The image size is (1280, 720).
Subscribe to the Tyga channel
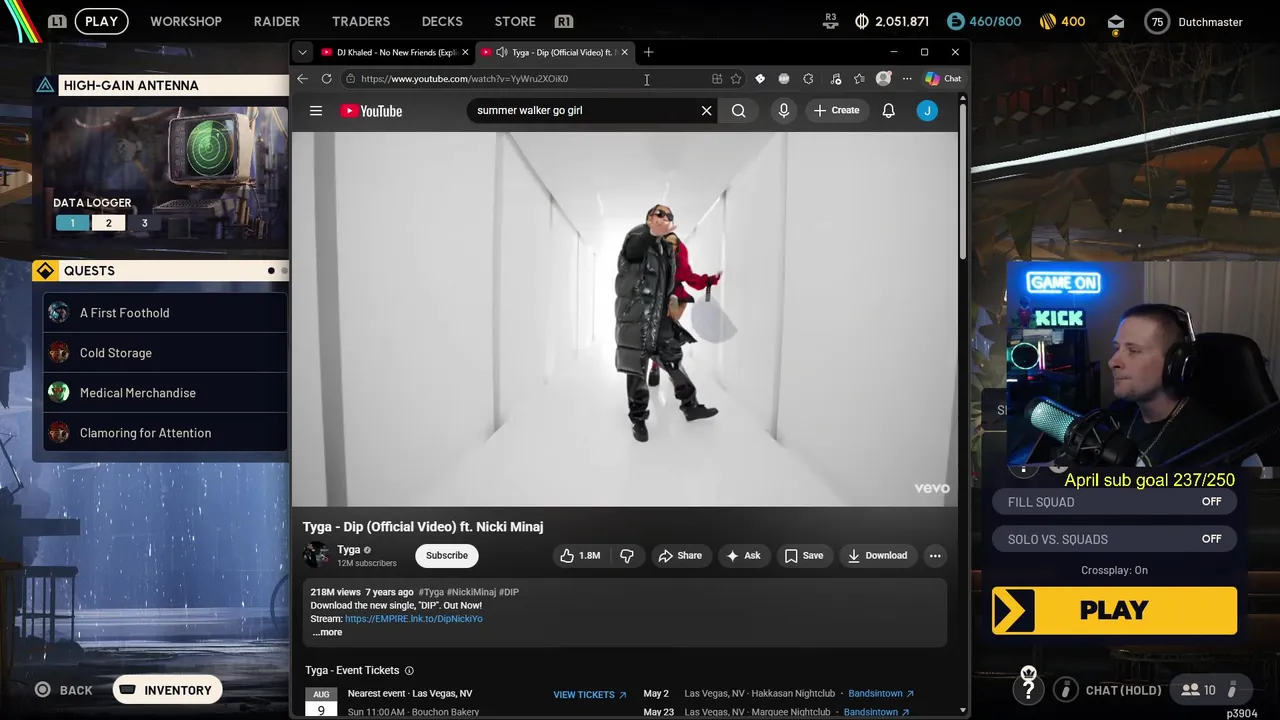pyautogui.click(x=447, y=555)
